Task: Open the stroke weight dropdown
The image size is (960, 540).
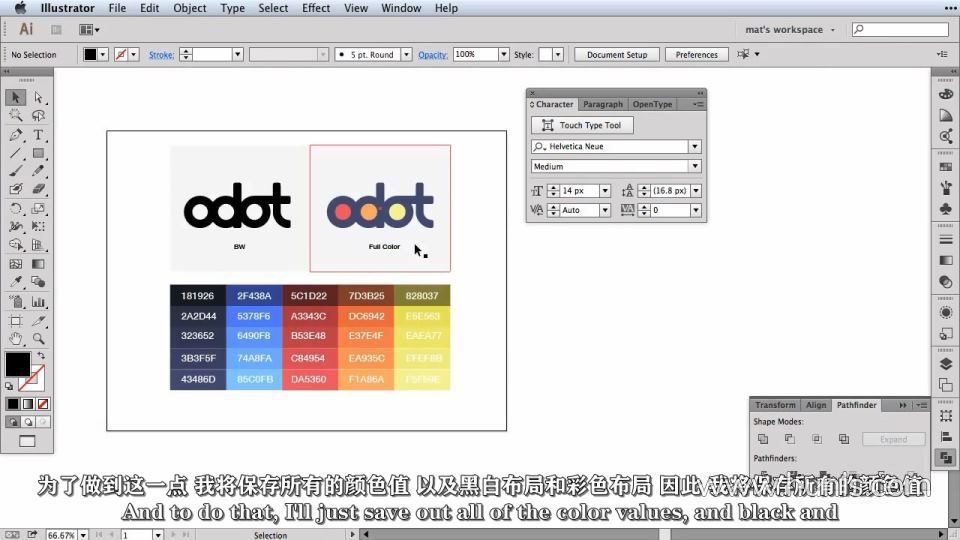Action: coord(238,54)
